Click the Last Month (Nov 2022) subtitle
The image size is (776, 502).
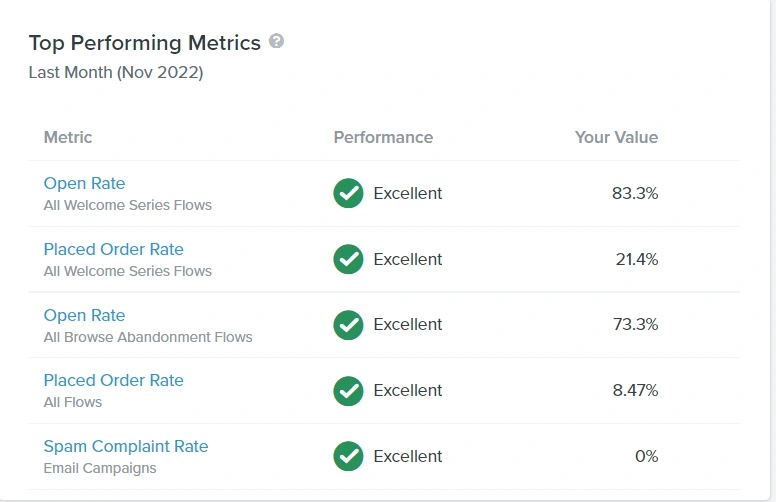click(x=115, y=72)
